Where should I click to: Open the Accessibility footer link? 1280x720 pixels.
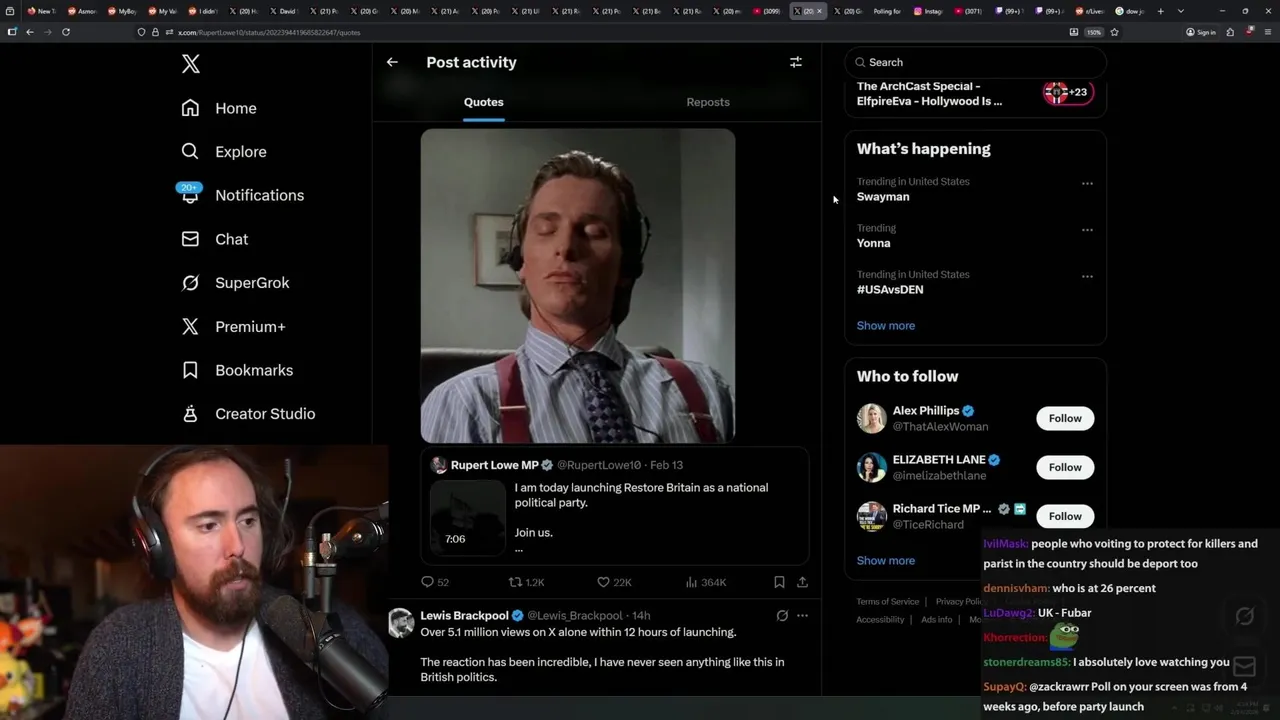[x=880, y=620]
